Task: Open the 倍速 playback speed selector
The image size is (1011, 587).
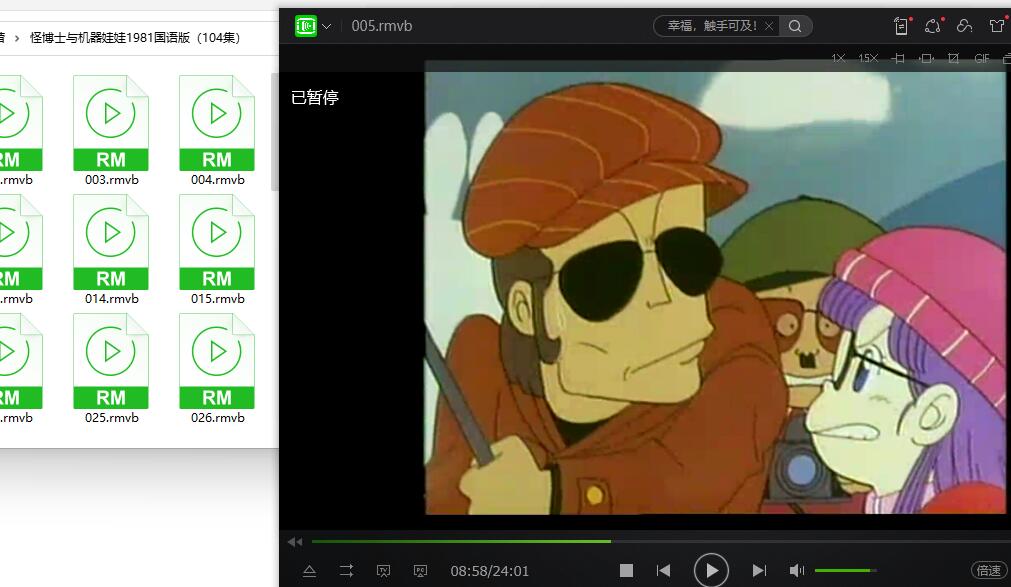Action: [x=988, y=570]
